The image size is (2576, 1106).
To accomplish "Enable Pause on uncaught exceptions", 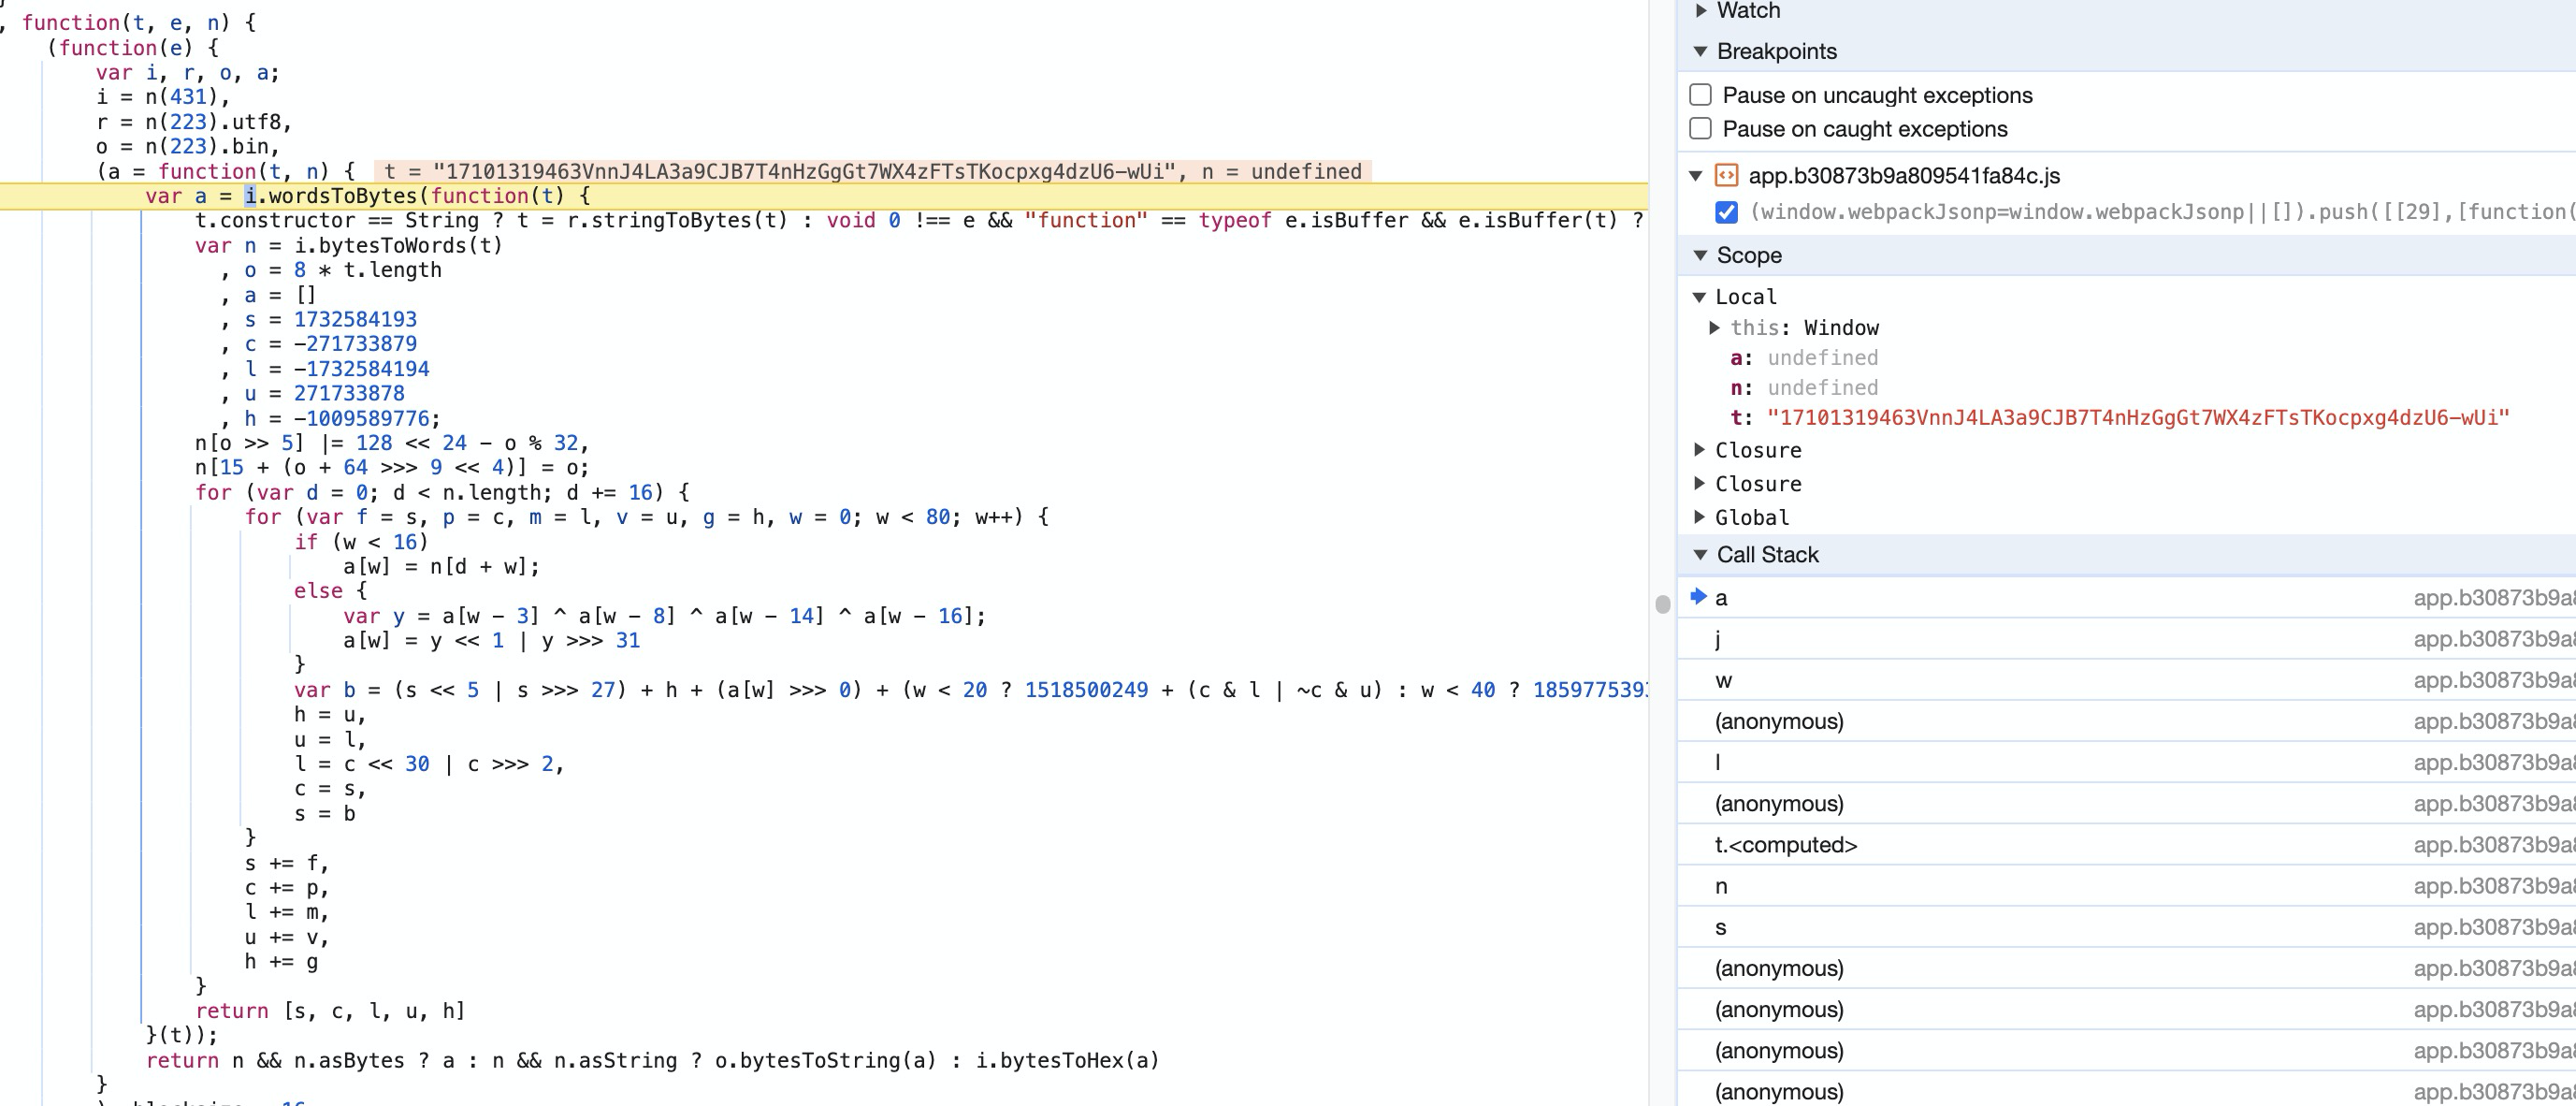I will pyautogui.click(x=1700, y=95).
